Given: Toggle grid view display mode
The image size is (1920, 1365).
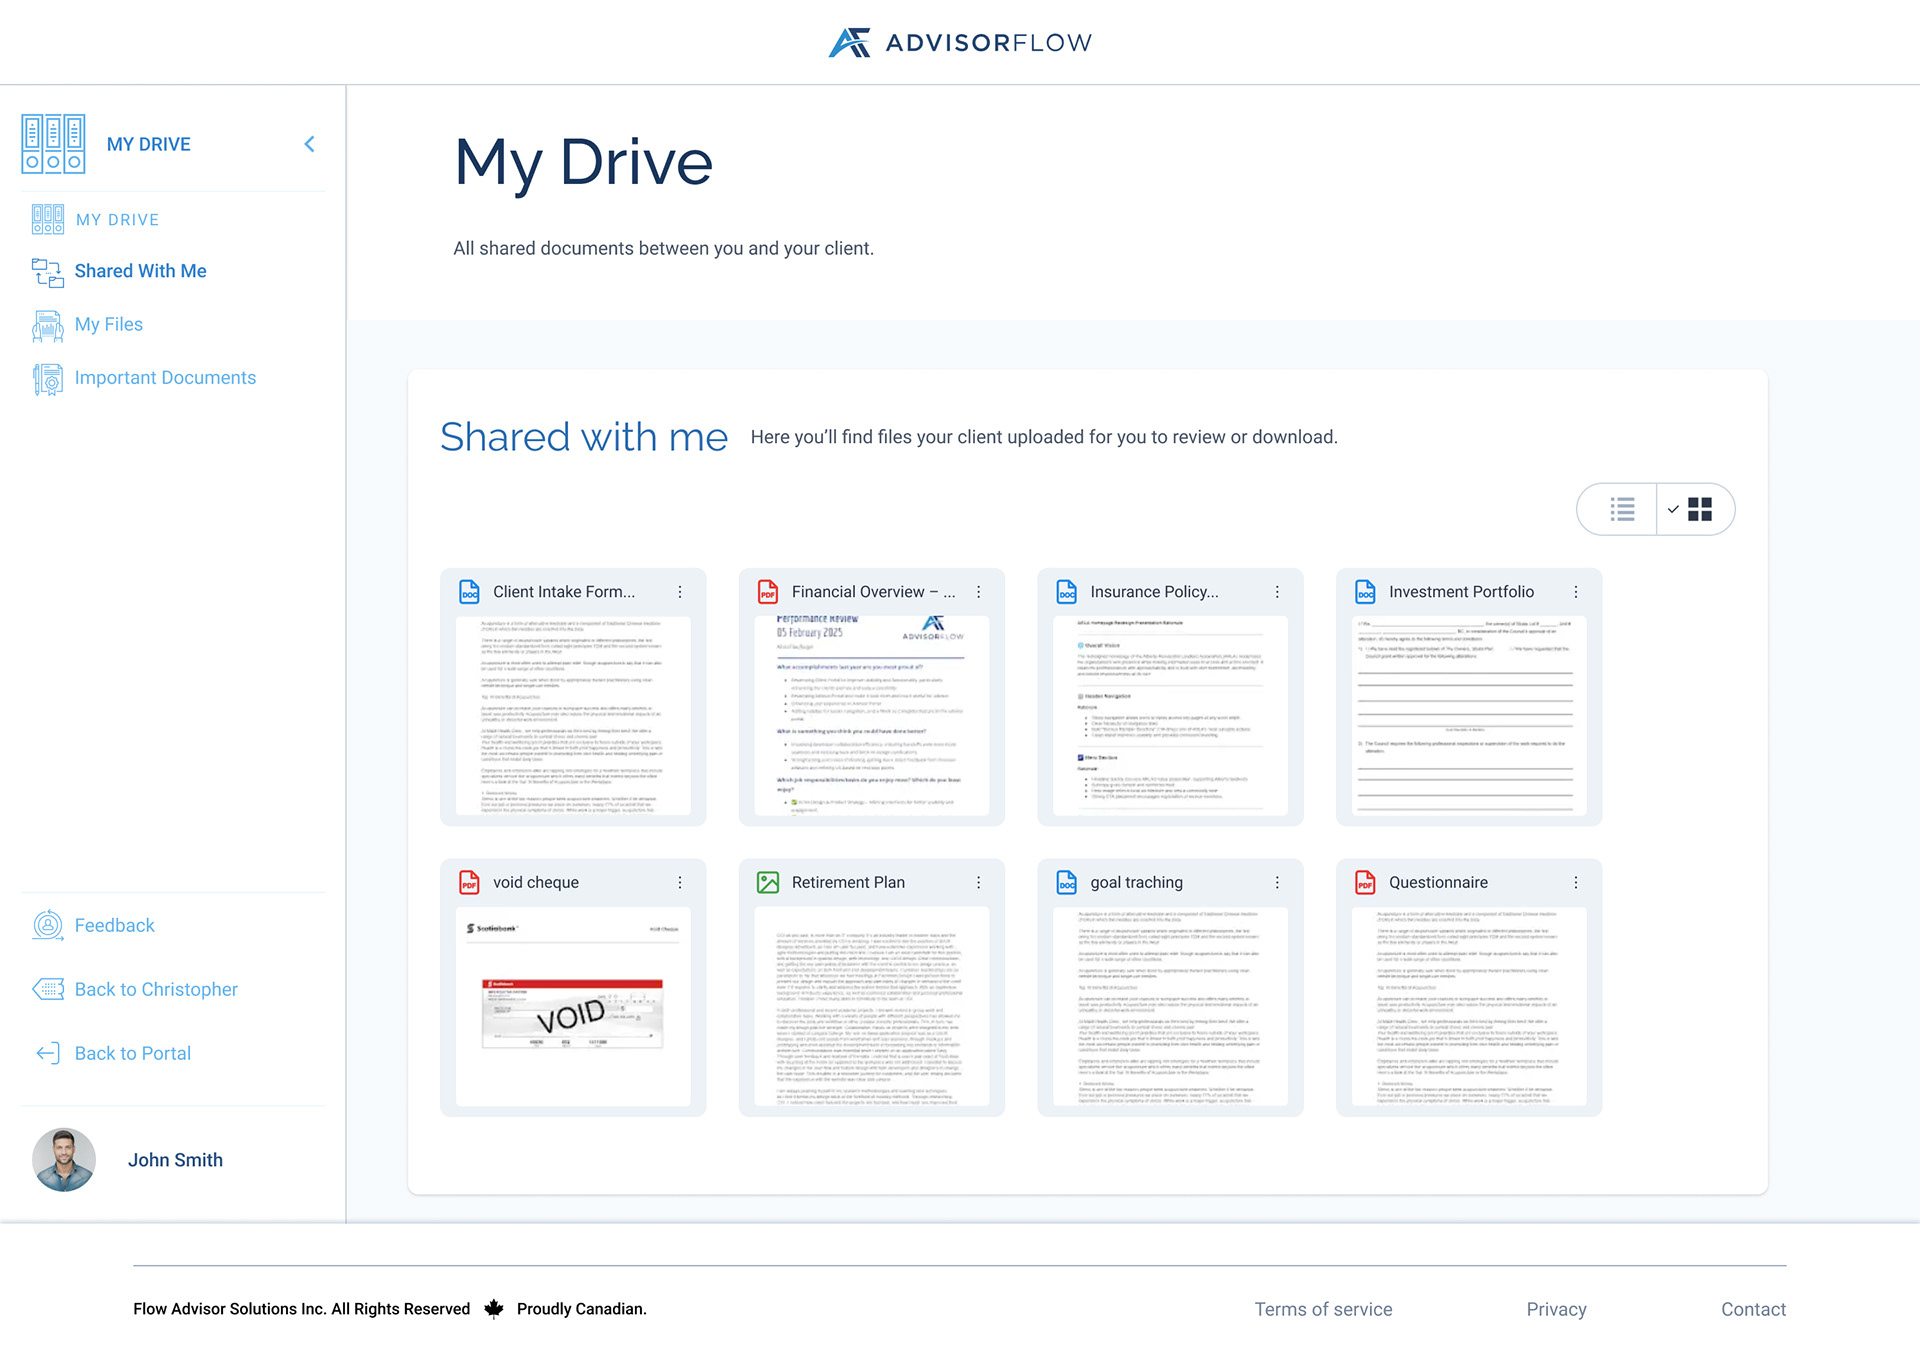Looking at the screenshot, I should pyautogui.click(x=1701, y=509).
